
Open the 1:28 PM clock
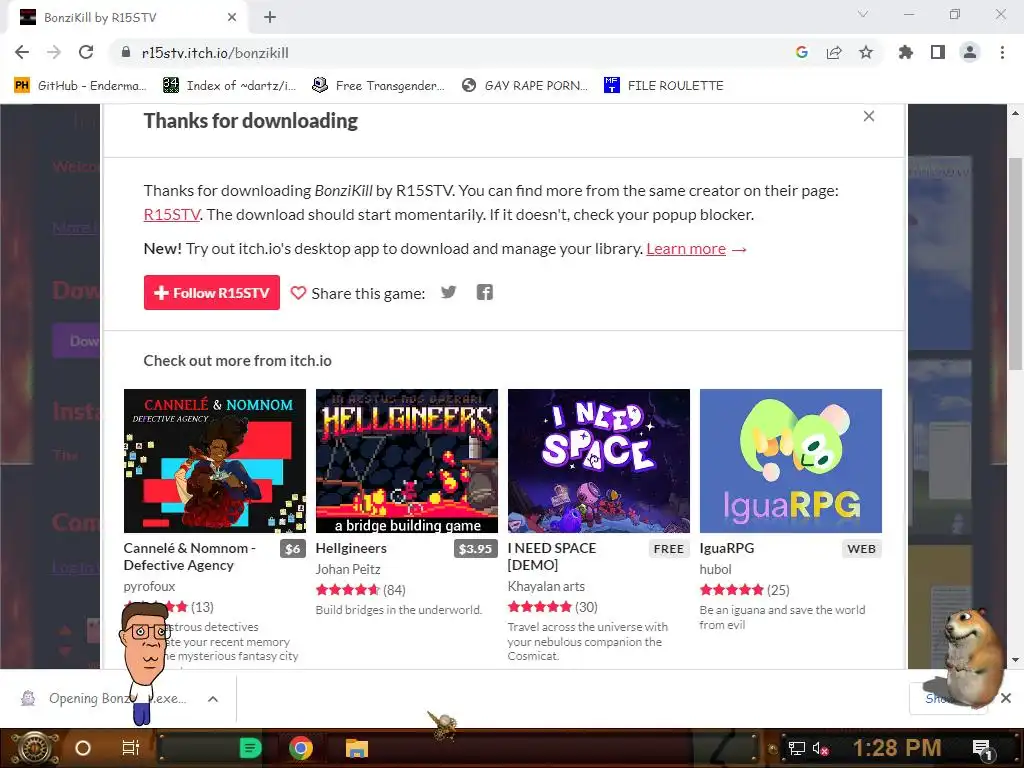[x=897, y=748]
